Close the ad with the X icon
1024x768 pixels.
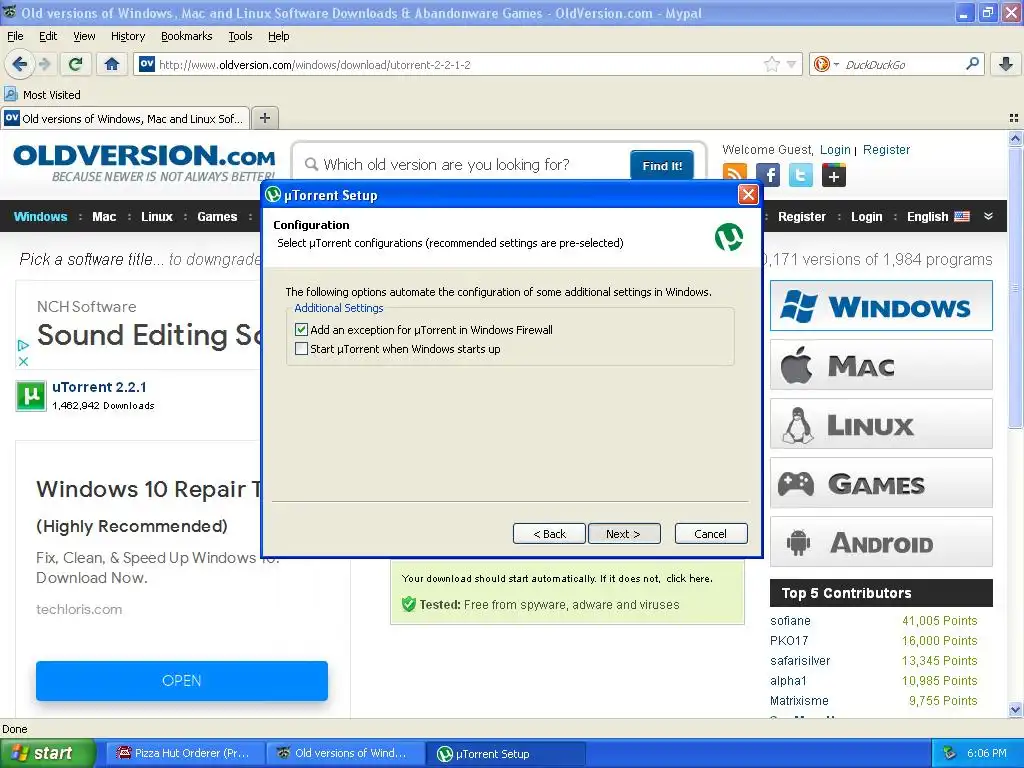(x=23, y=361)
